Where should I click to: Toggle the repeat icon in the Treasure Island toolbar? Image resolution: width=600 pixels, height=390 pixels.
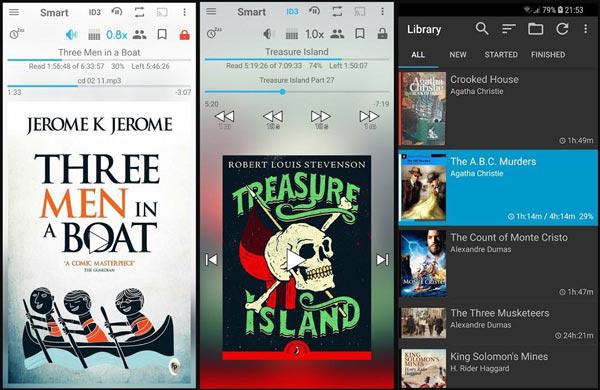[x=337, y=11]
